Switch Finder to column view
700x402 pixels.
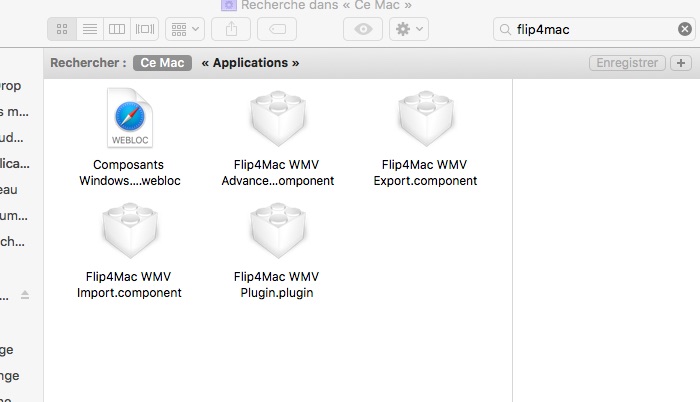point(117,29)
